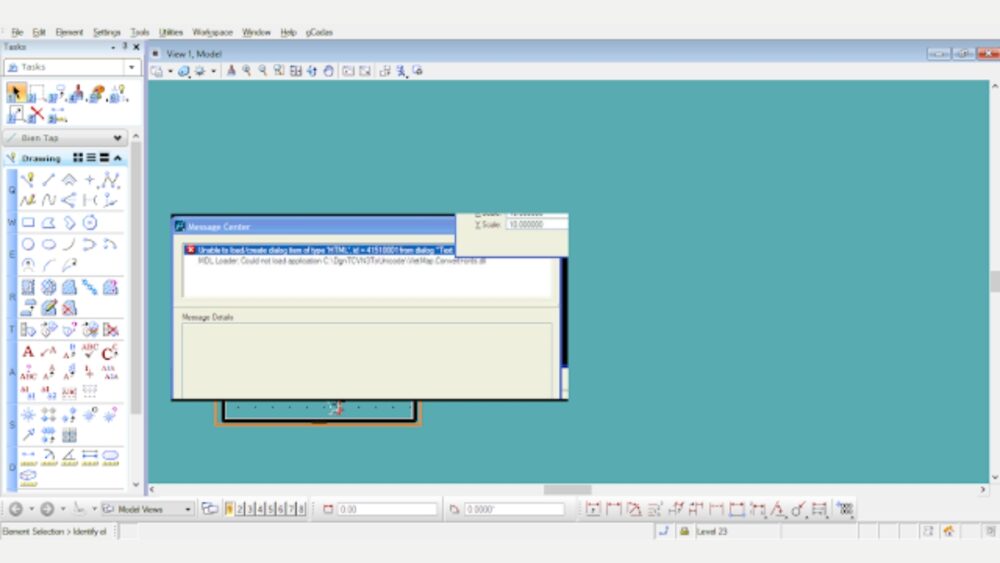Select the Place Line tool
Image resolution: width=1000 pixels, height=563 pixels.
tap(48, 180)
